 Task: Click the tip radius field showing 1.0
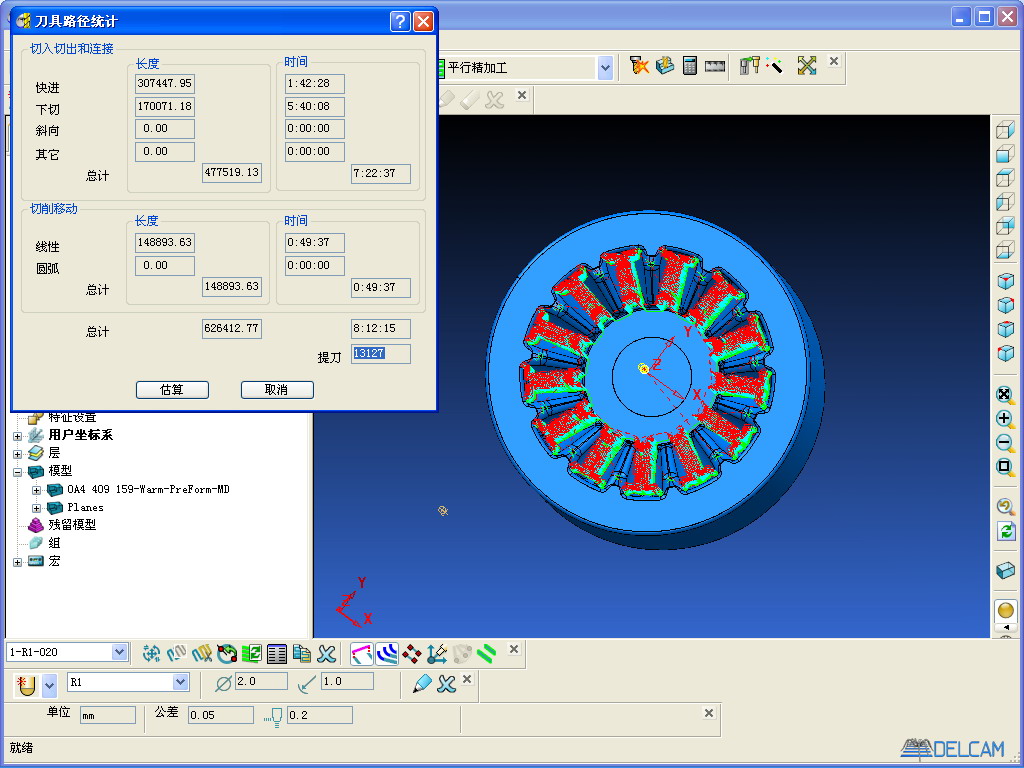[347, 681]
